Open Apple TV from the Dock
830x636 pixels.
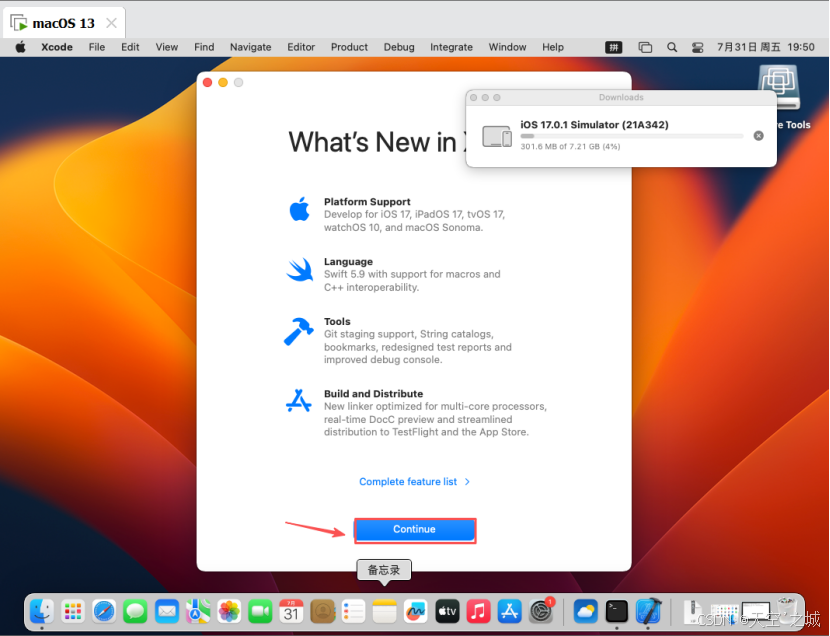tap(447, 612)
